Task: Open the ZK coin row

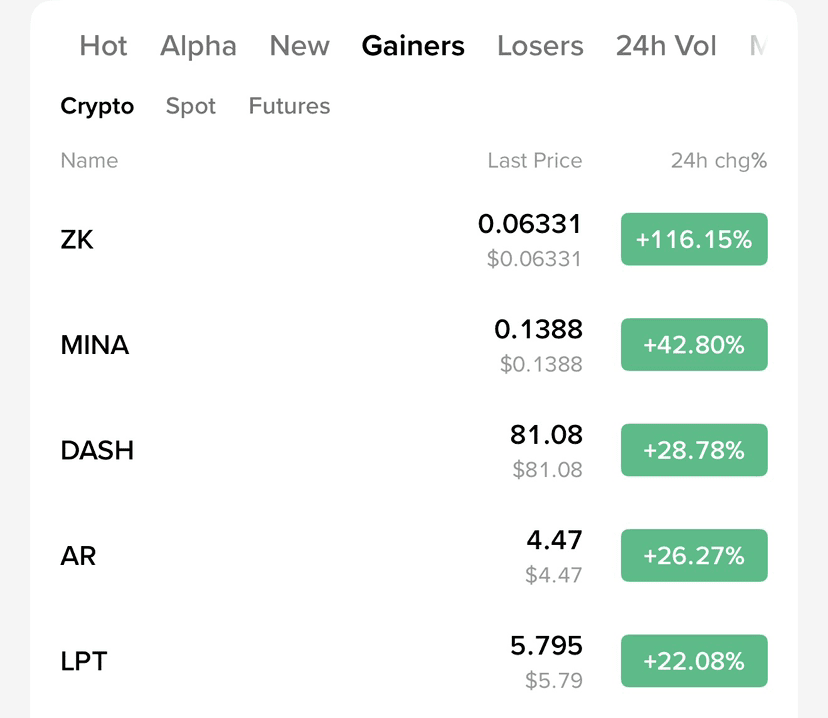Action: (414, 240)
